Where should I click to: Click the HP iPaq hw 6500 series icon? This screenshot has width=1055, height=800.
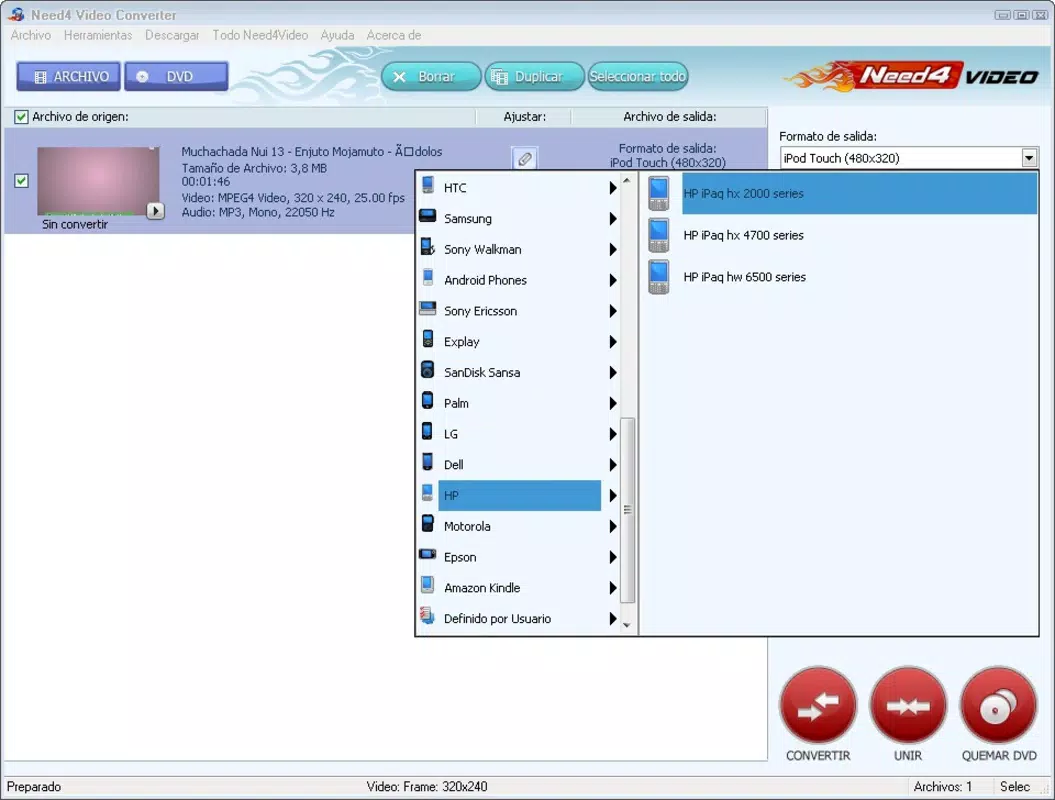pos(659,277)
